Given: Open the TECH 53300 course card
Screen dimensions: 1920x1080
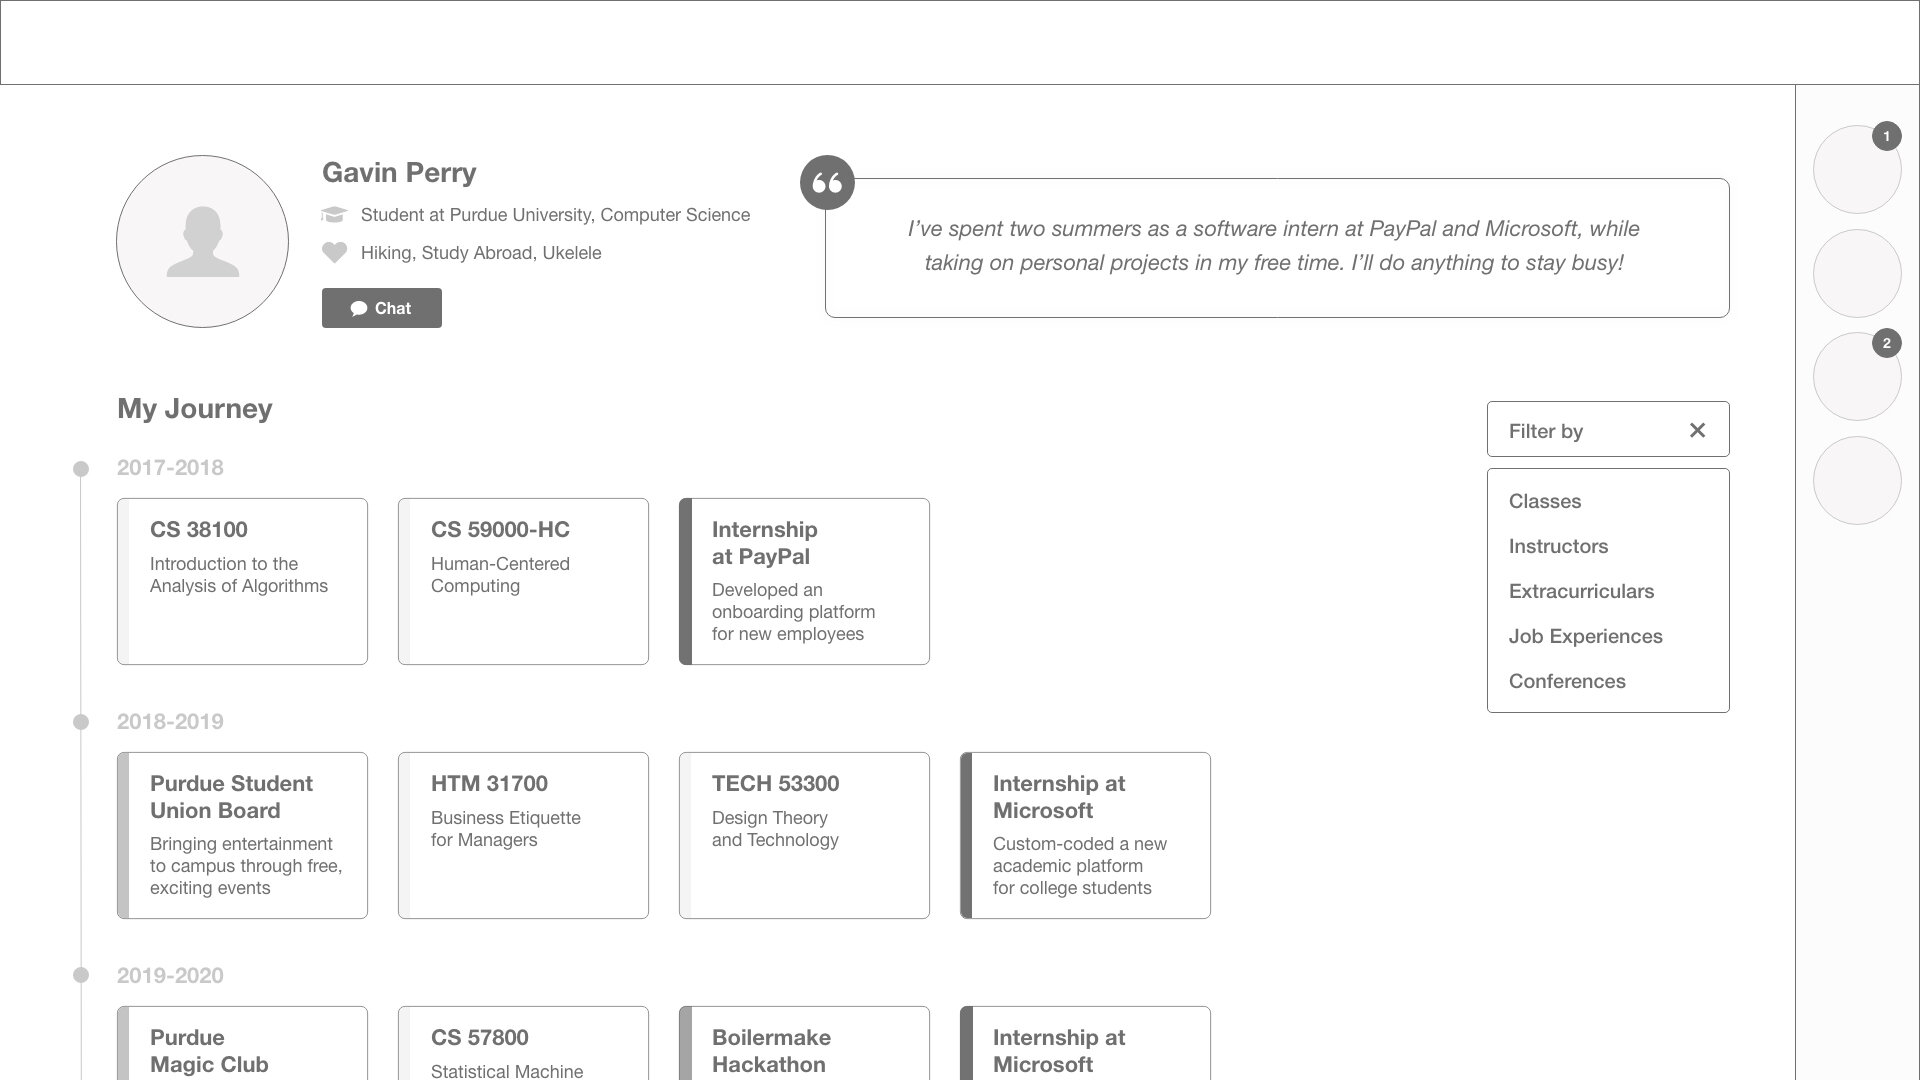Looking at the screenshot, I should [804, 835].
